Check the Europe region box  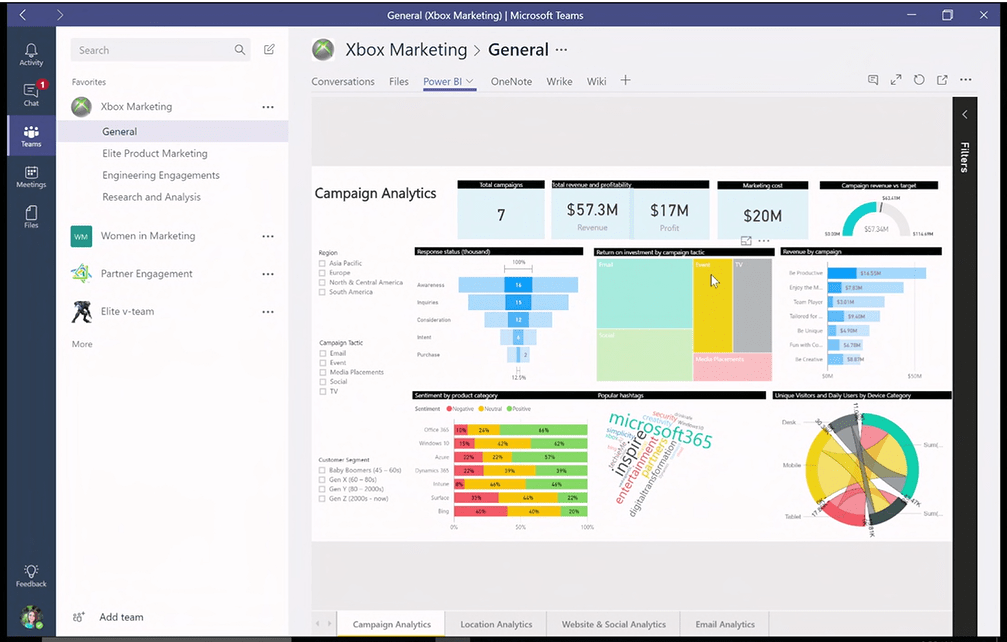[322, 273]
